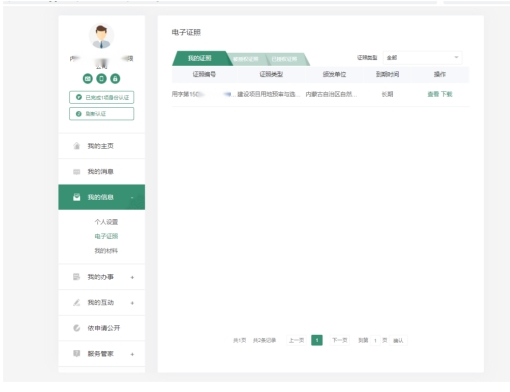
Task: Click the mobile phone badge icon under the username
Action: (x=101, y=79)
